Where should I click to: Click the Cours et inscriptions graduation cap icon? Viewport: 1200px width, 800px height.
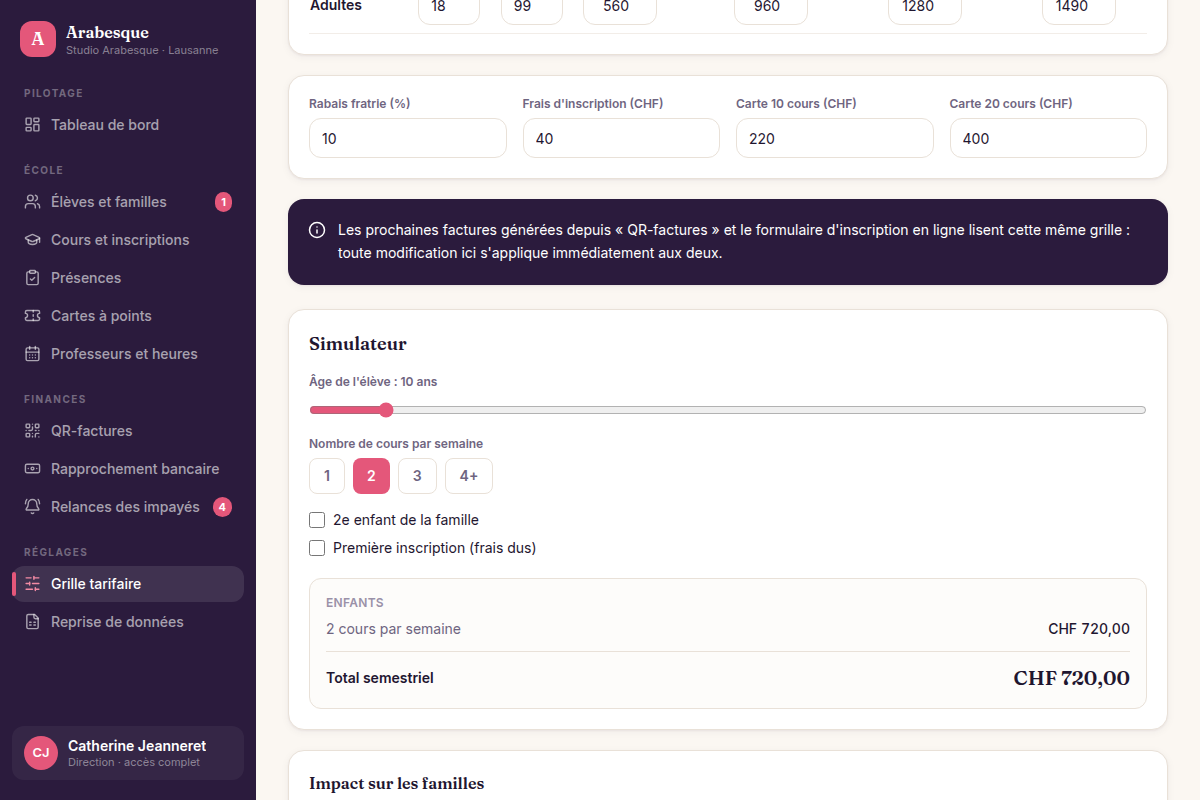click(32, 240)
